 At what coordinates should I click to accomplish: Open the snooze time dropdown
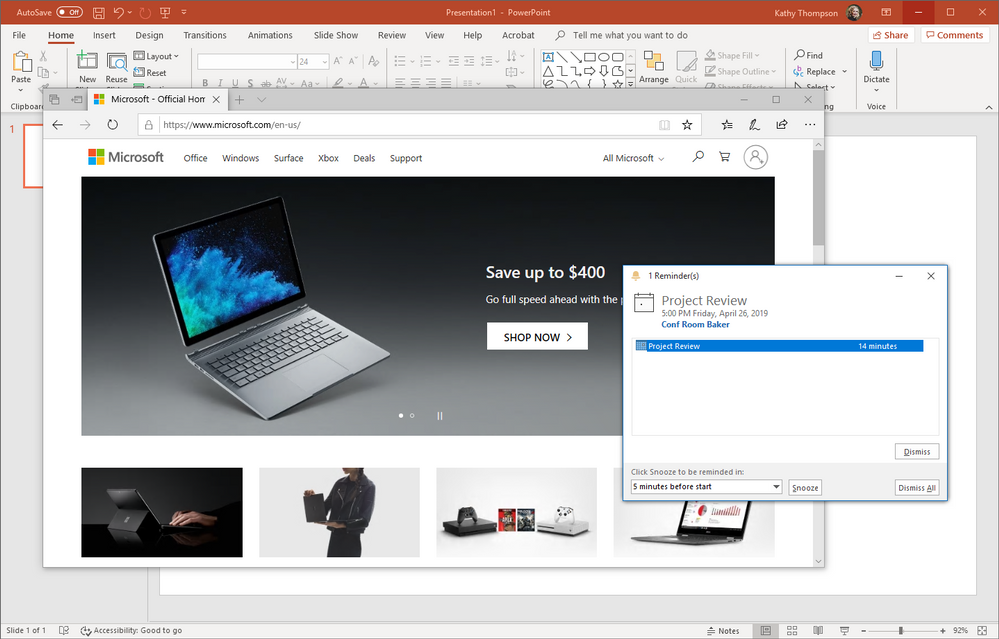coord(707,487)
